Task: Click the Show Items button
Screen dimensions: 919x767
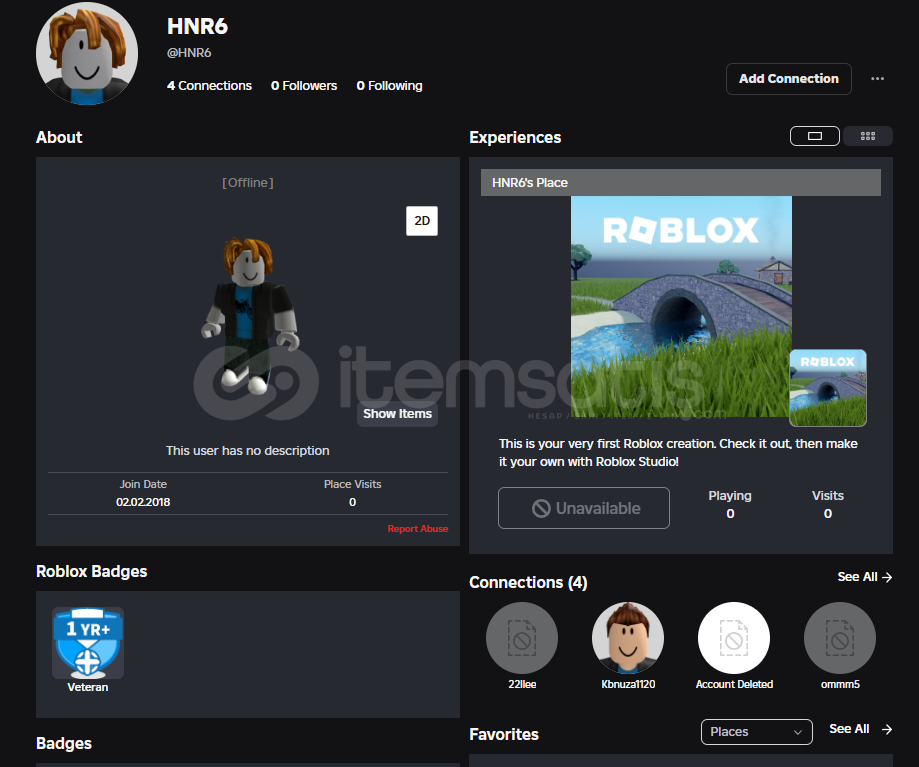Action: point(397,414)
